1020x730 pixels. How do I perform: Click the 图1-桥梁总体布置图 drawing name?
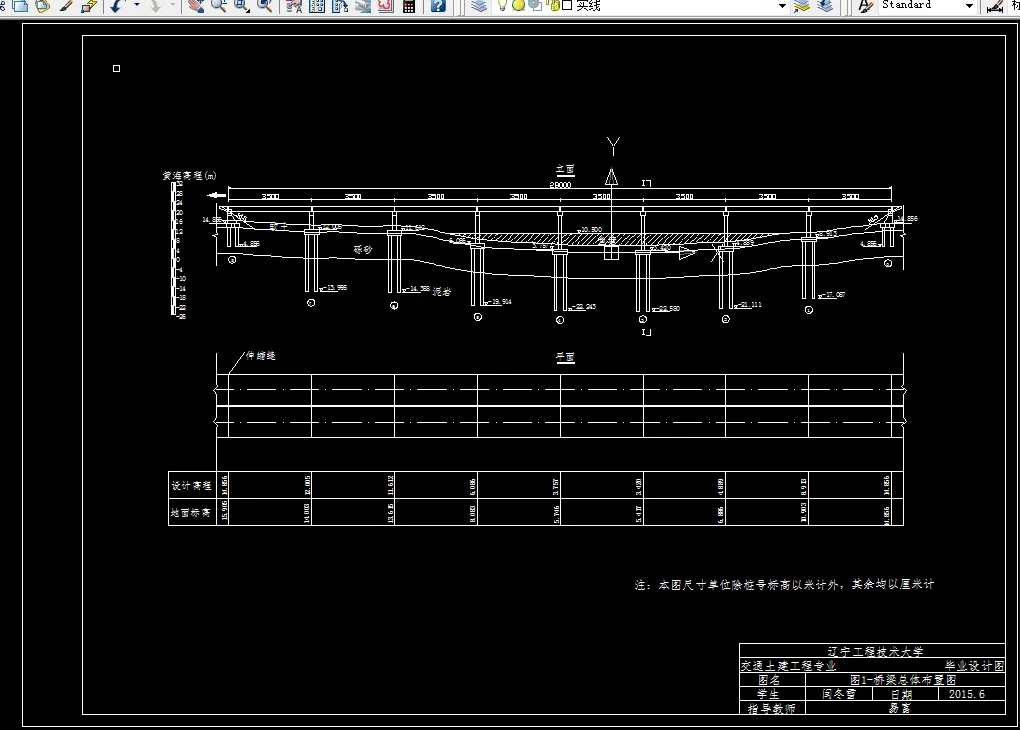(903, 680)
